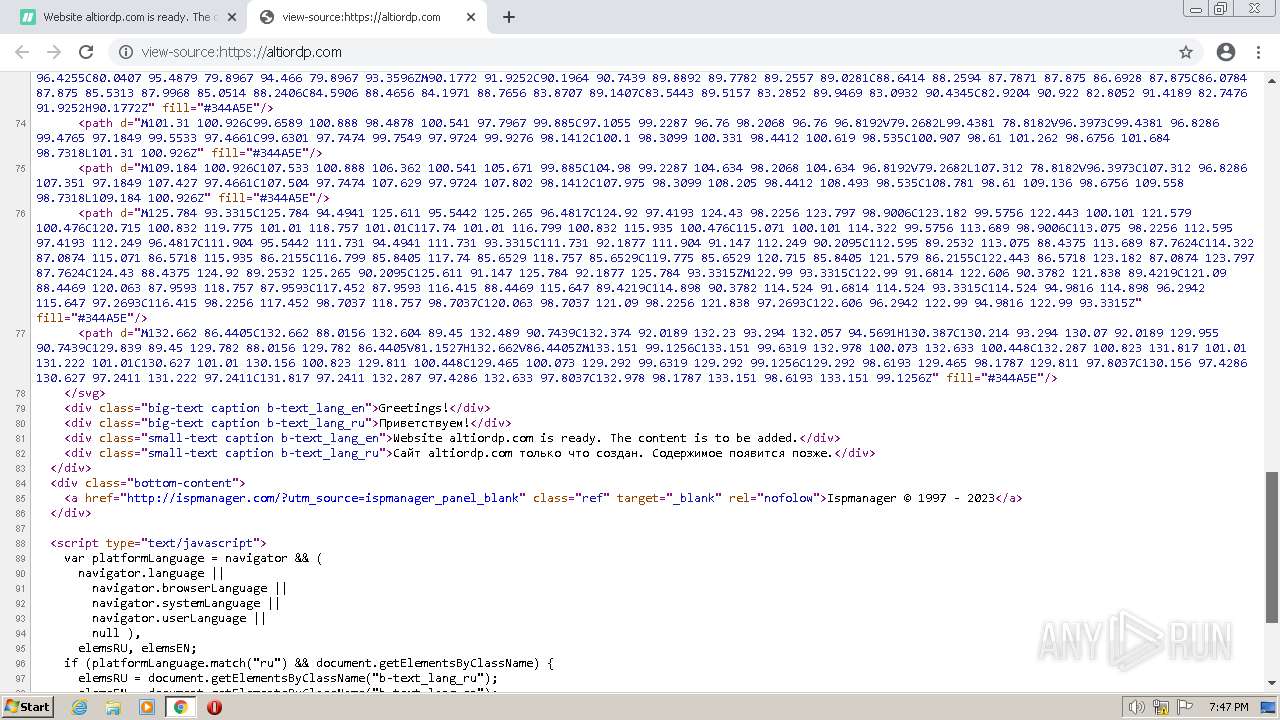Viewport: 1280px width, 720px height.
Task: Close the "Website altiordp.com is ready" tab
Action: point(231,17)
